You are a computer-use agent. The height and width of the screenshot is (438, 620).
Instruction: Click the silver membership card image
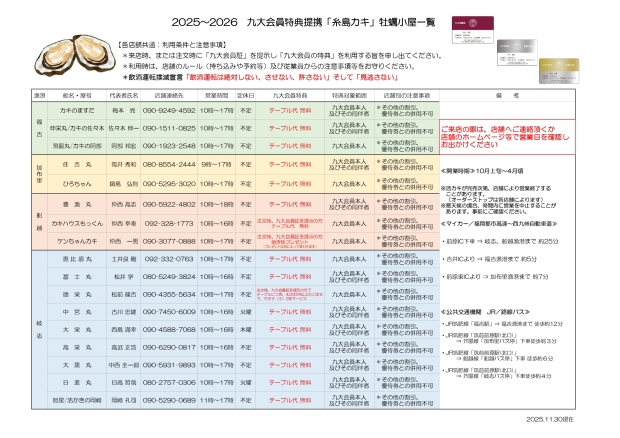coord(517,52)
